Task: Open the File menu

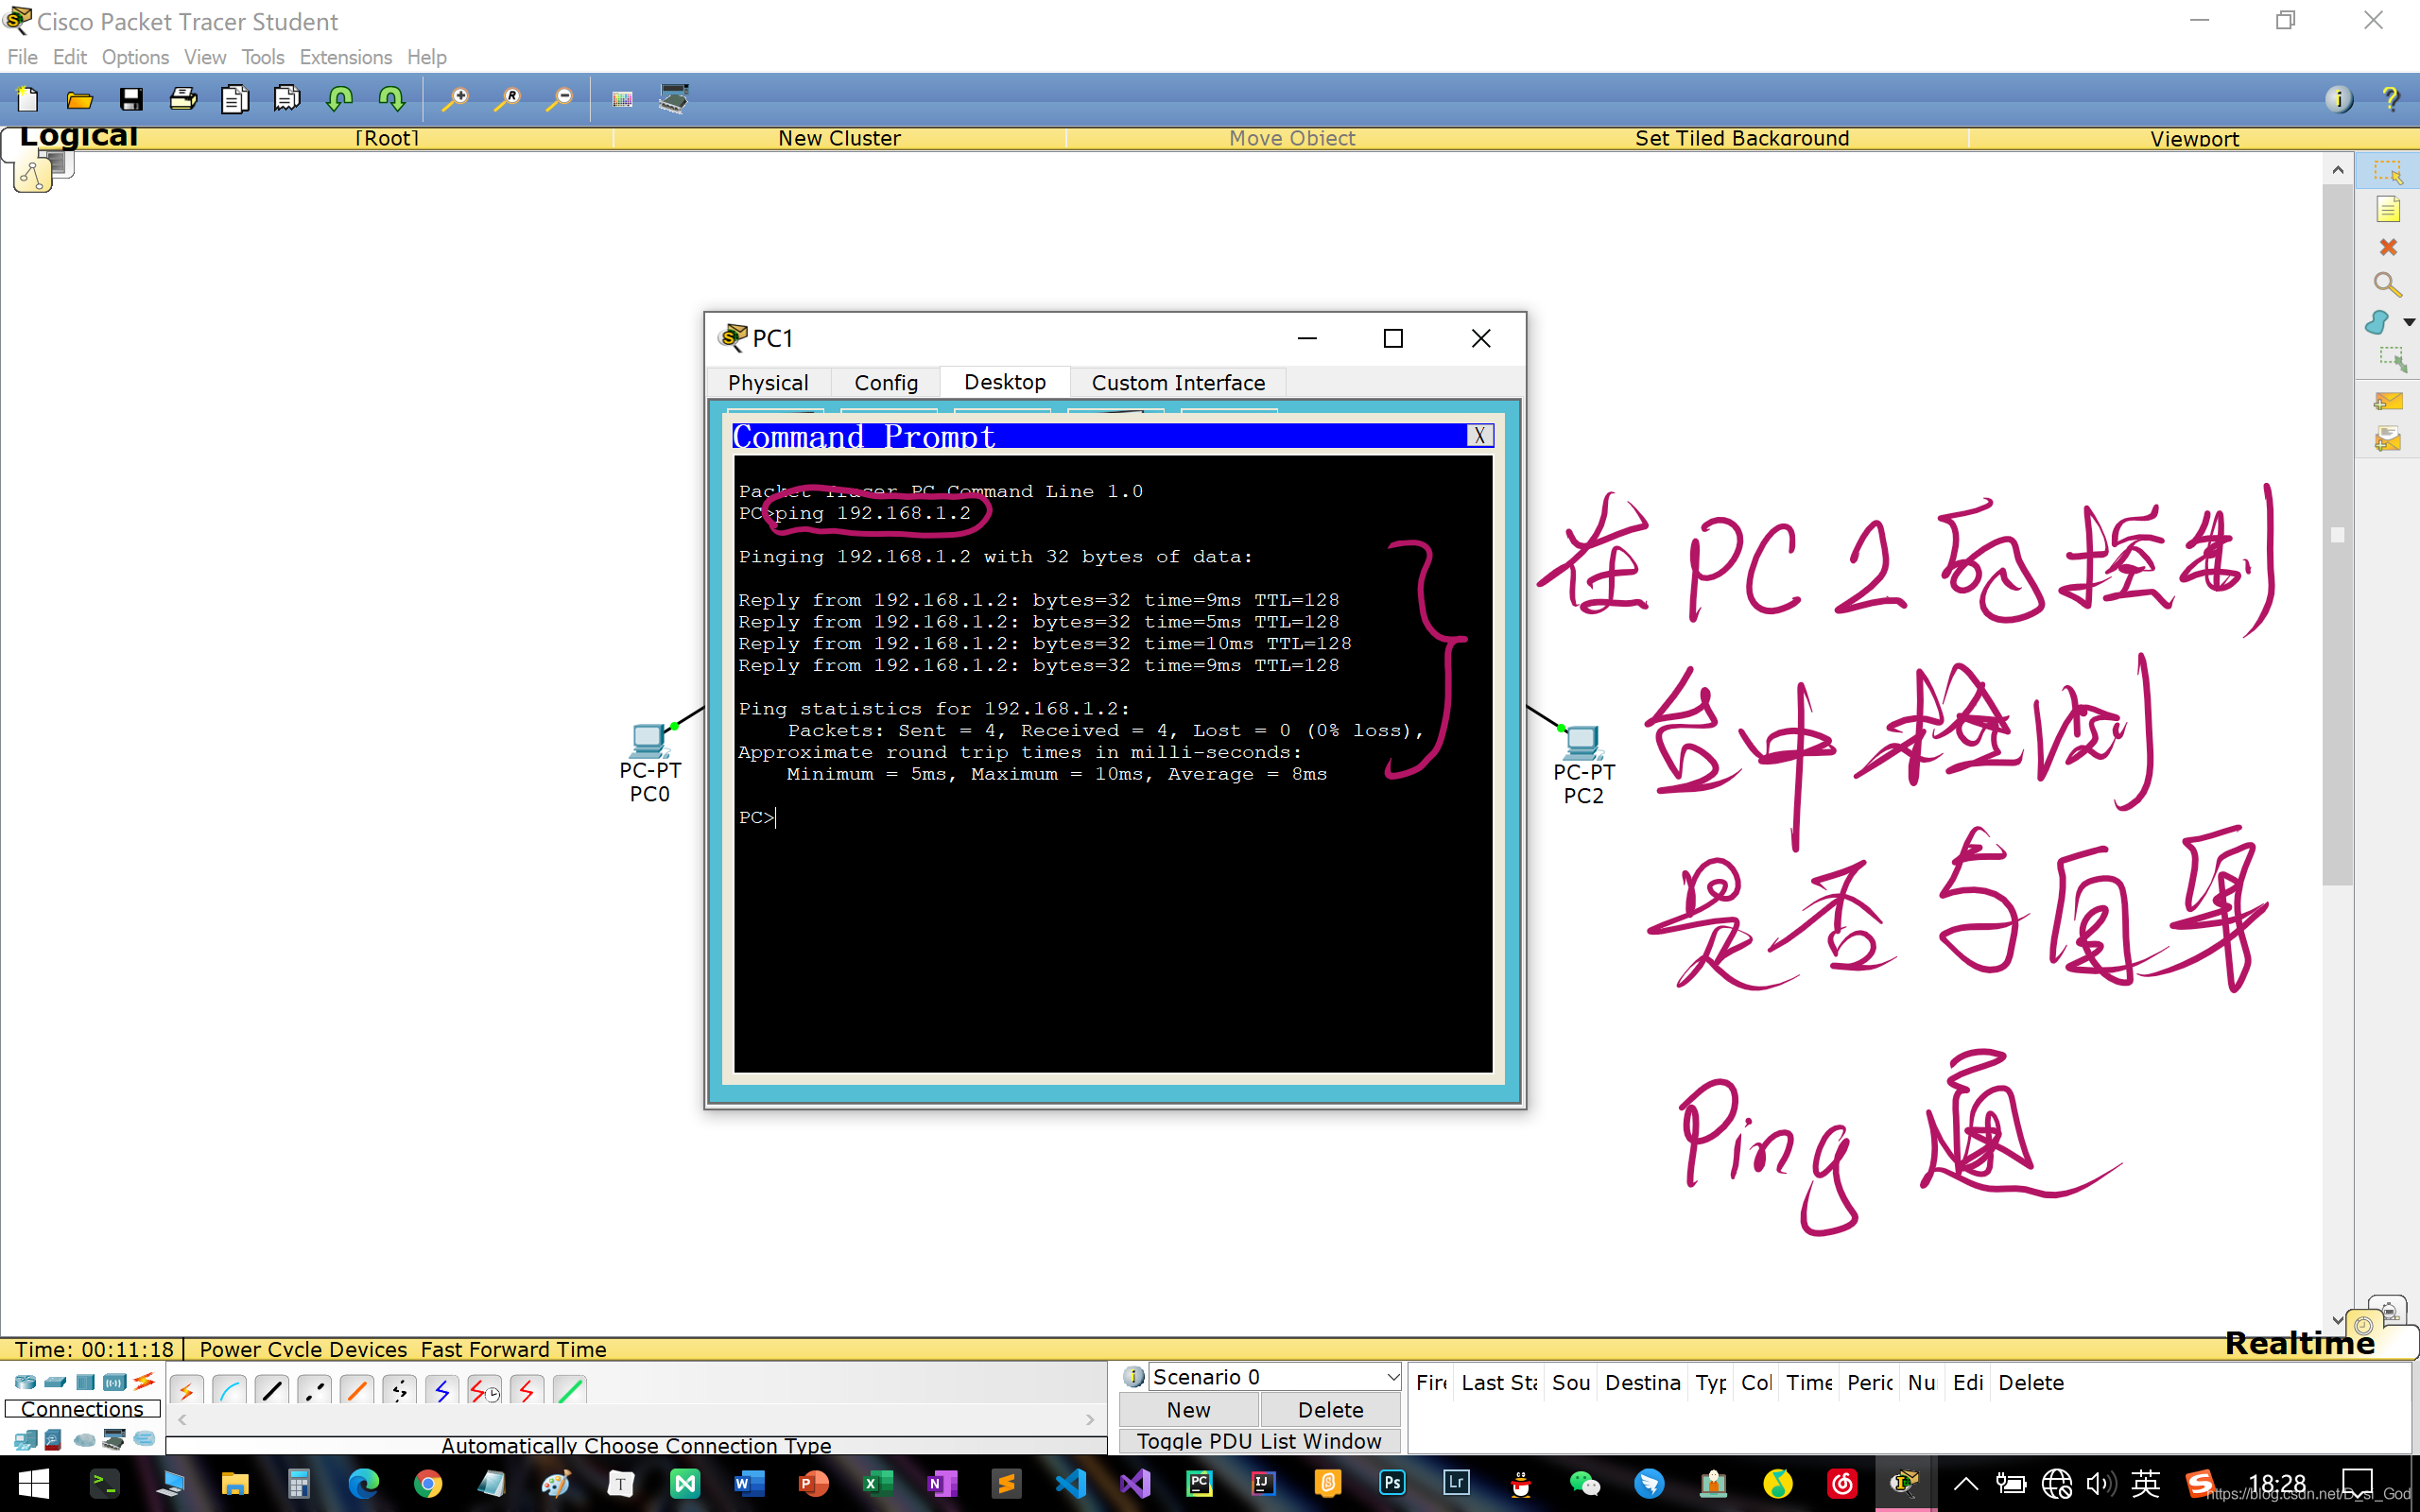Action: (22, 57)
